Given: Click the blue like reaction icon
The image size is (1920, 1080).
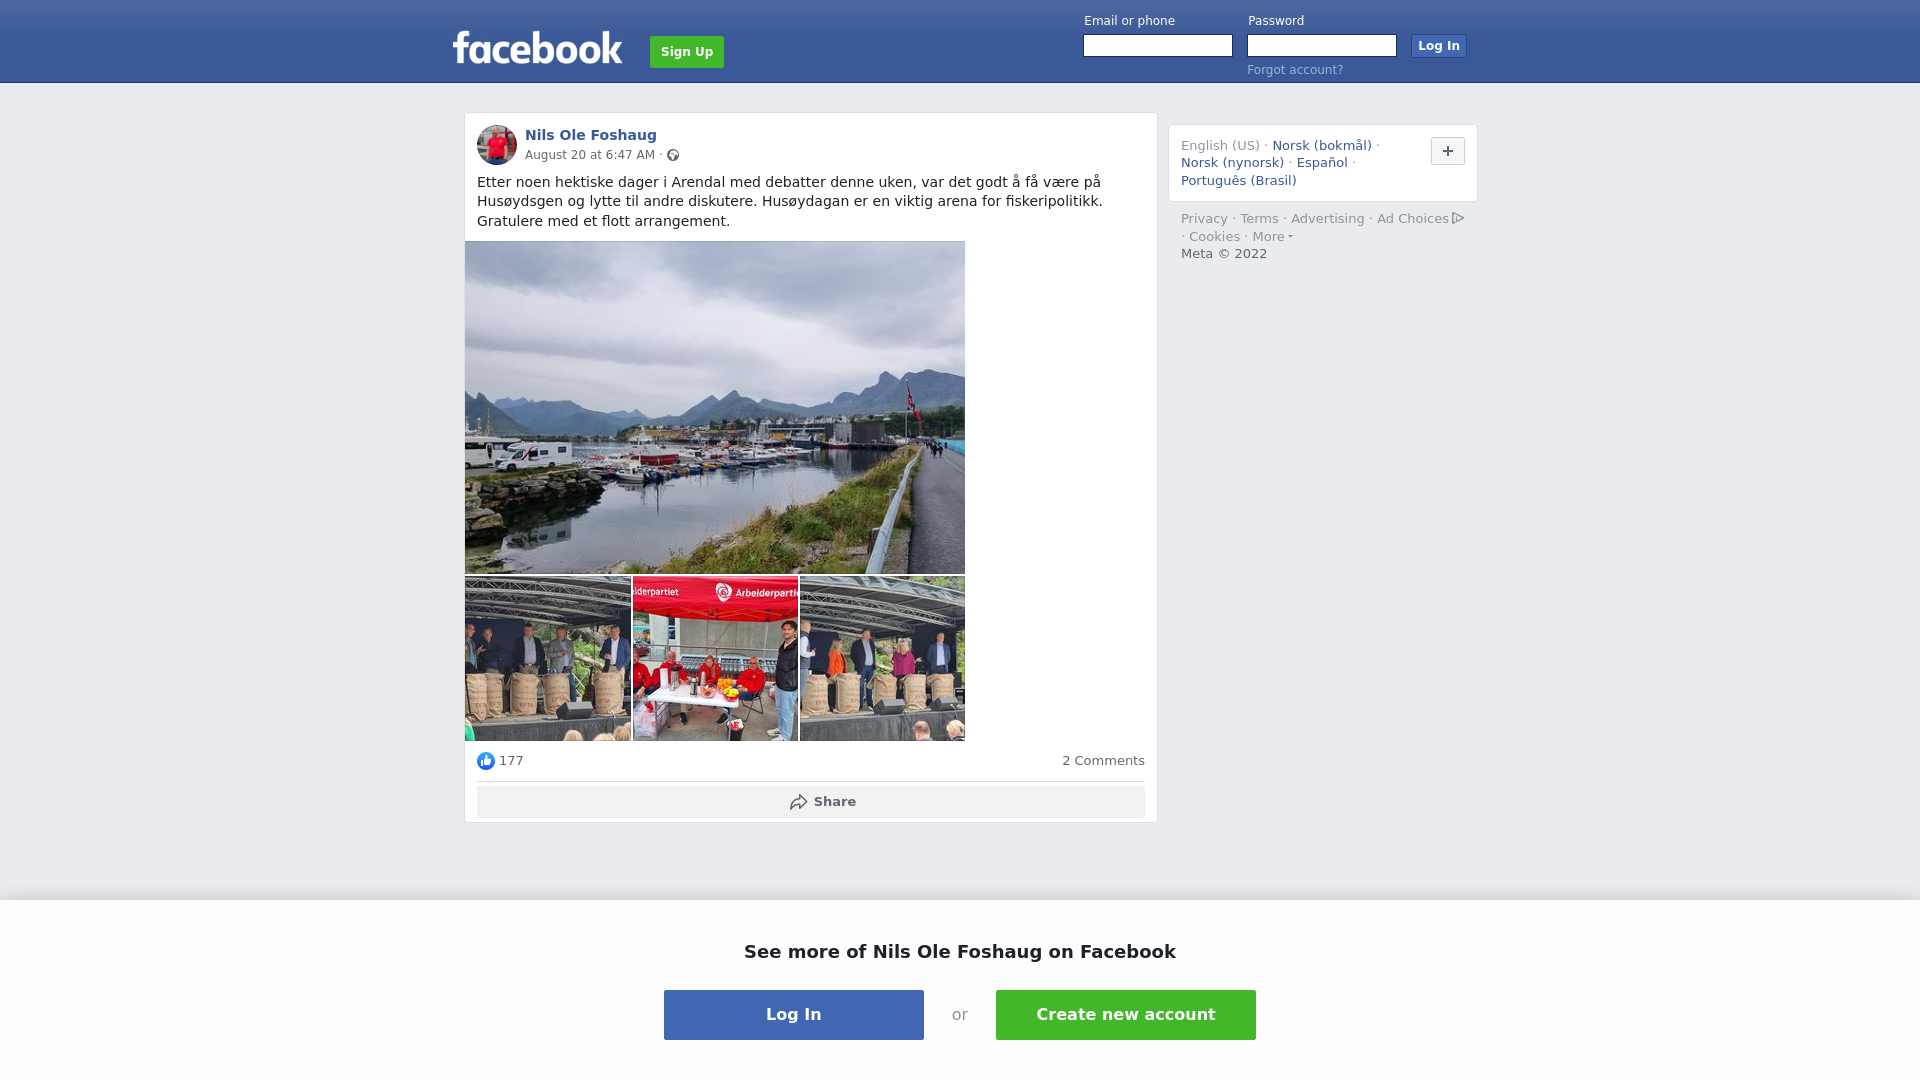Looking at the screenshot, I should click(486, 761).
